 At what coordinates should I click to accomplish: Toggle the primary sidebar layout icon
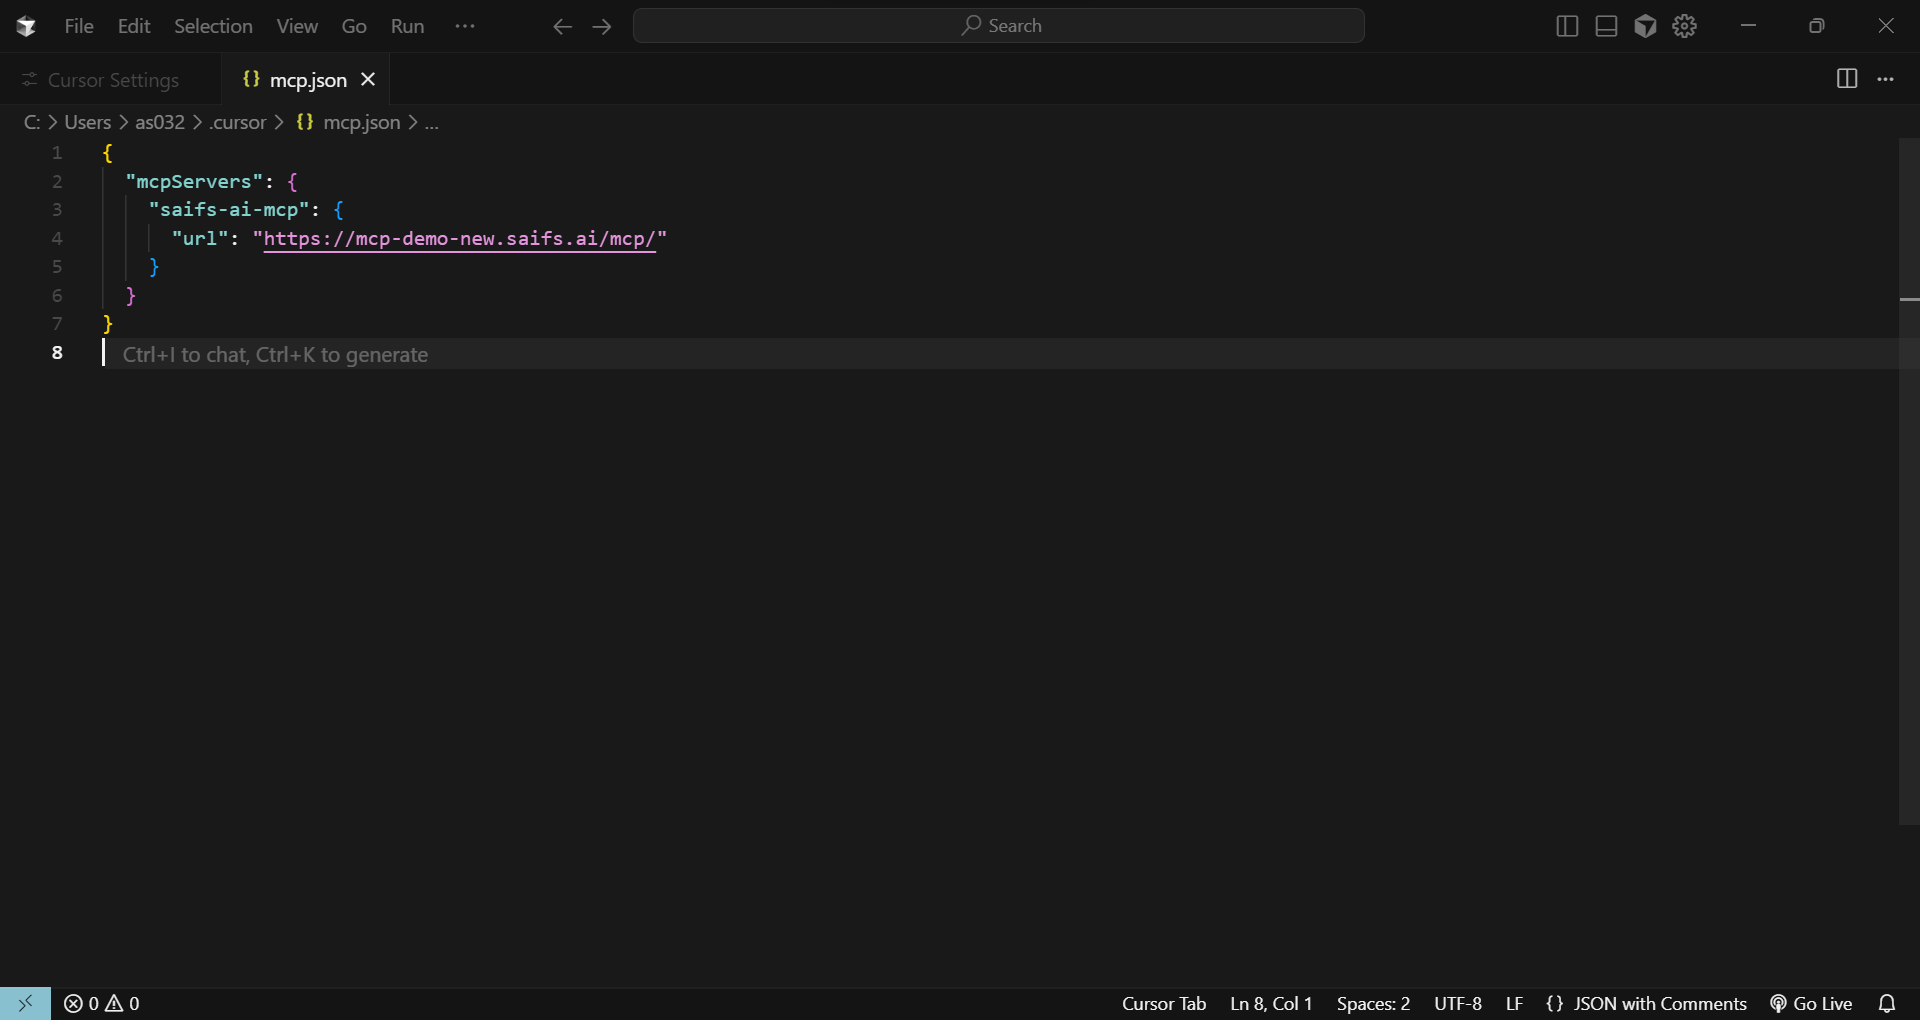(x=1567, y=26)
